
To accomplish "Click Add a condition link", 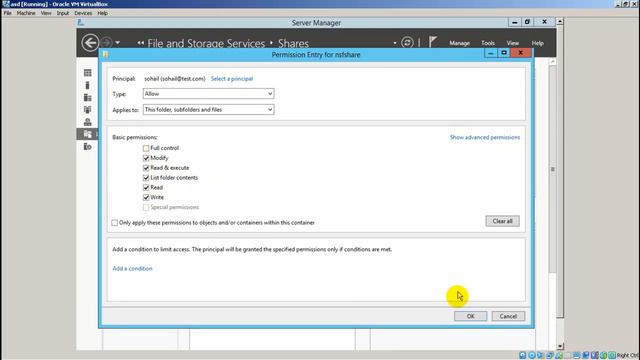I will point(132,268).
